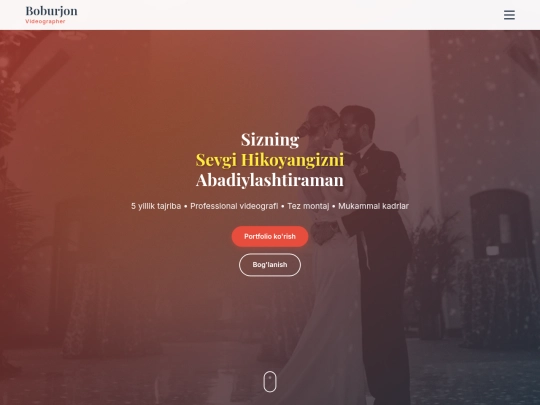Click the dark arched doorway in background
Image resolution: width=540 pixels, height=405 pixels.
pos(499,226)
